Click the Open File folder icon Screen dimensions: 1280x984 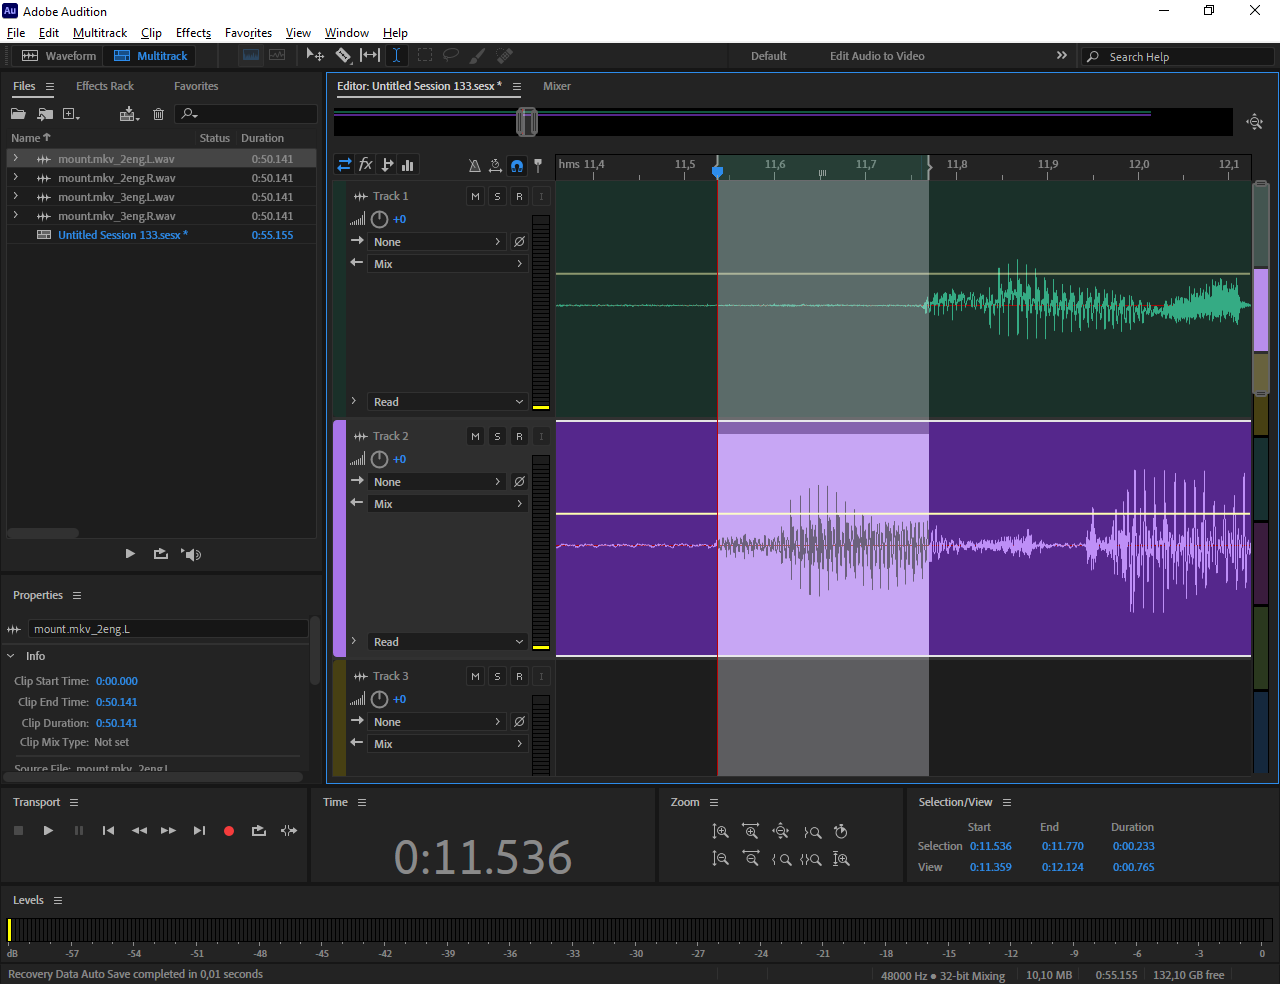coord(19,114)
